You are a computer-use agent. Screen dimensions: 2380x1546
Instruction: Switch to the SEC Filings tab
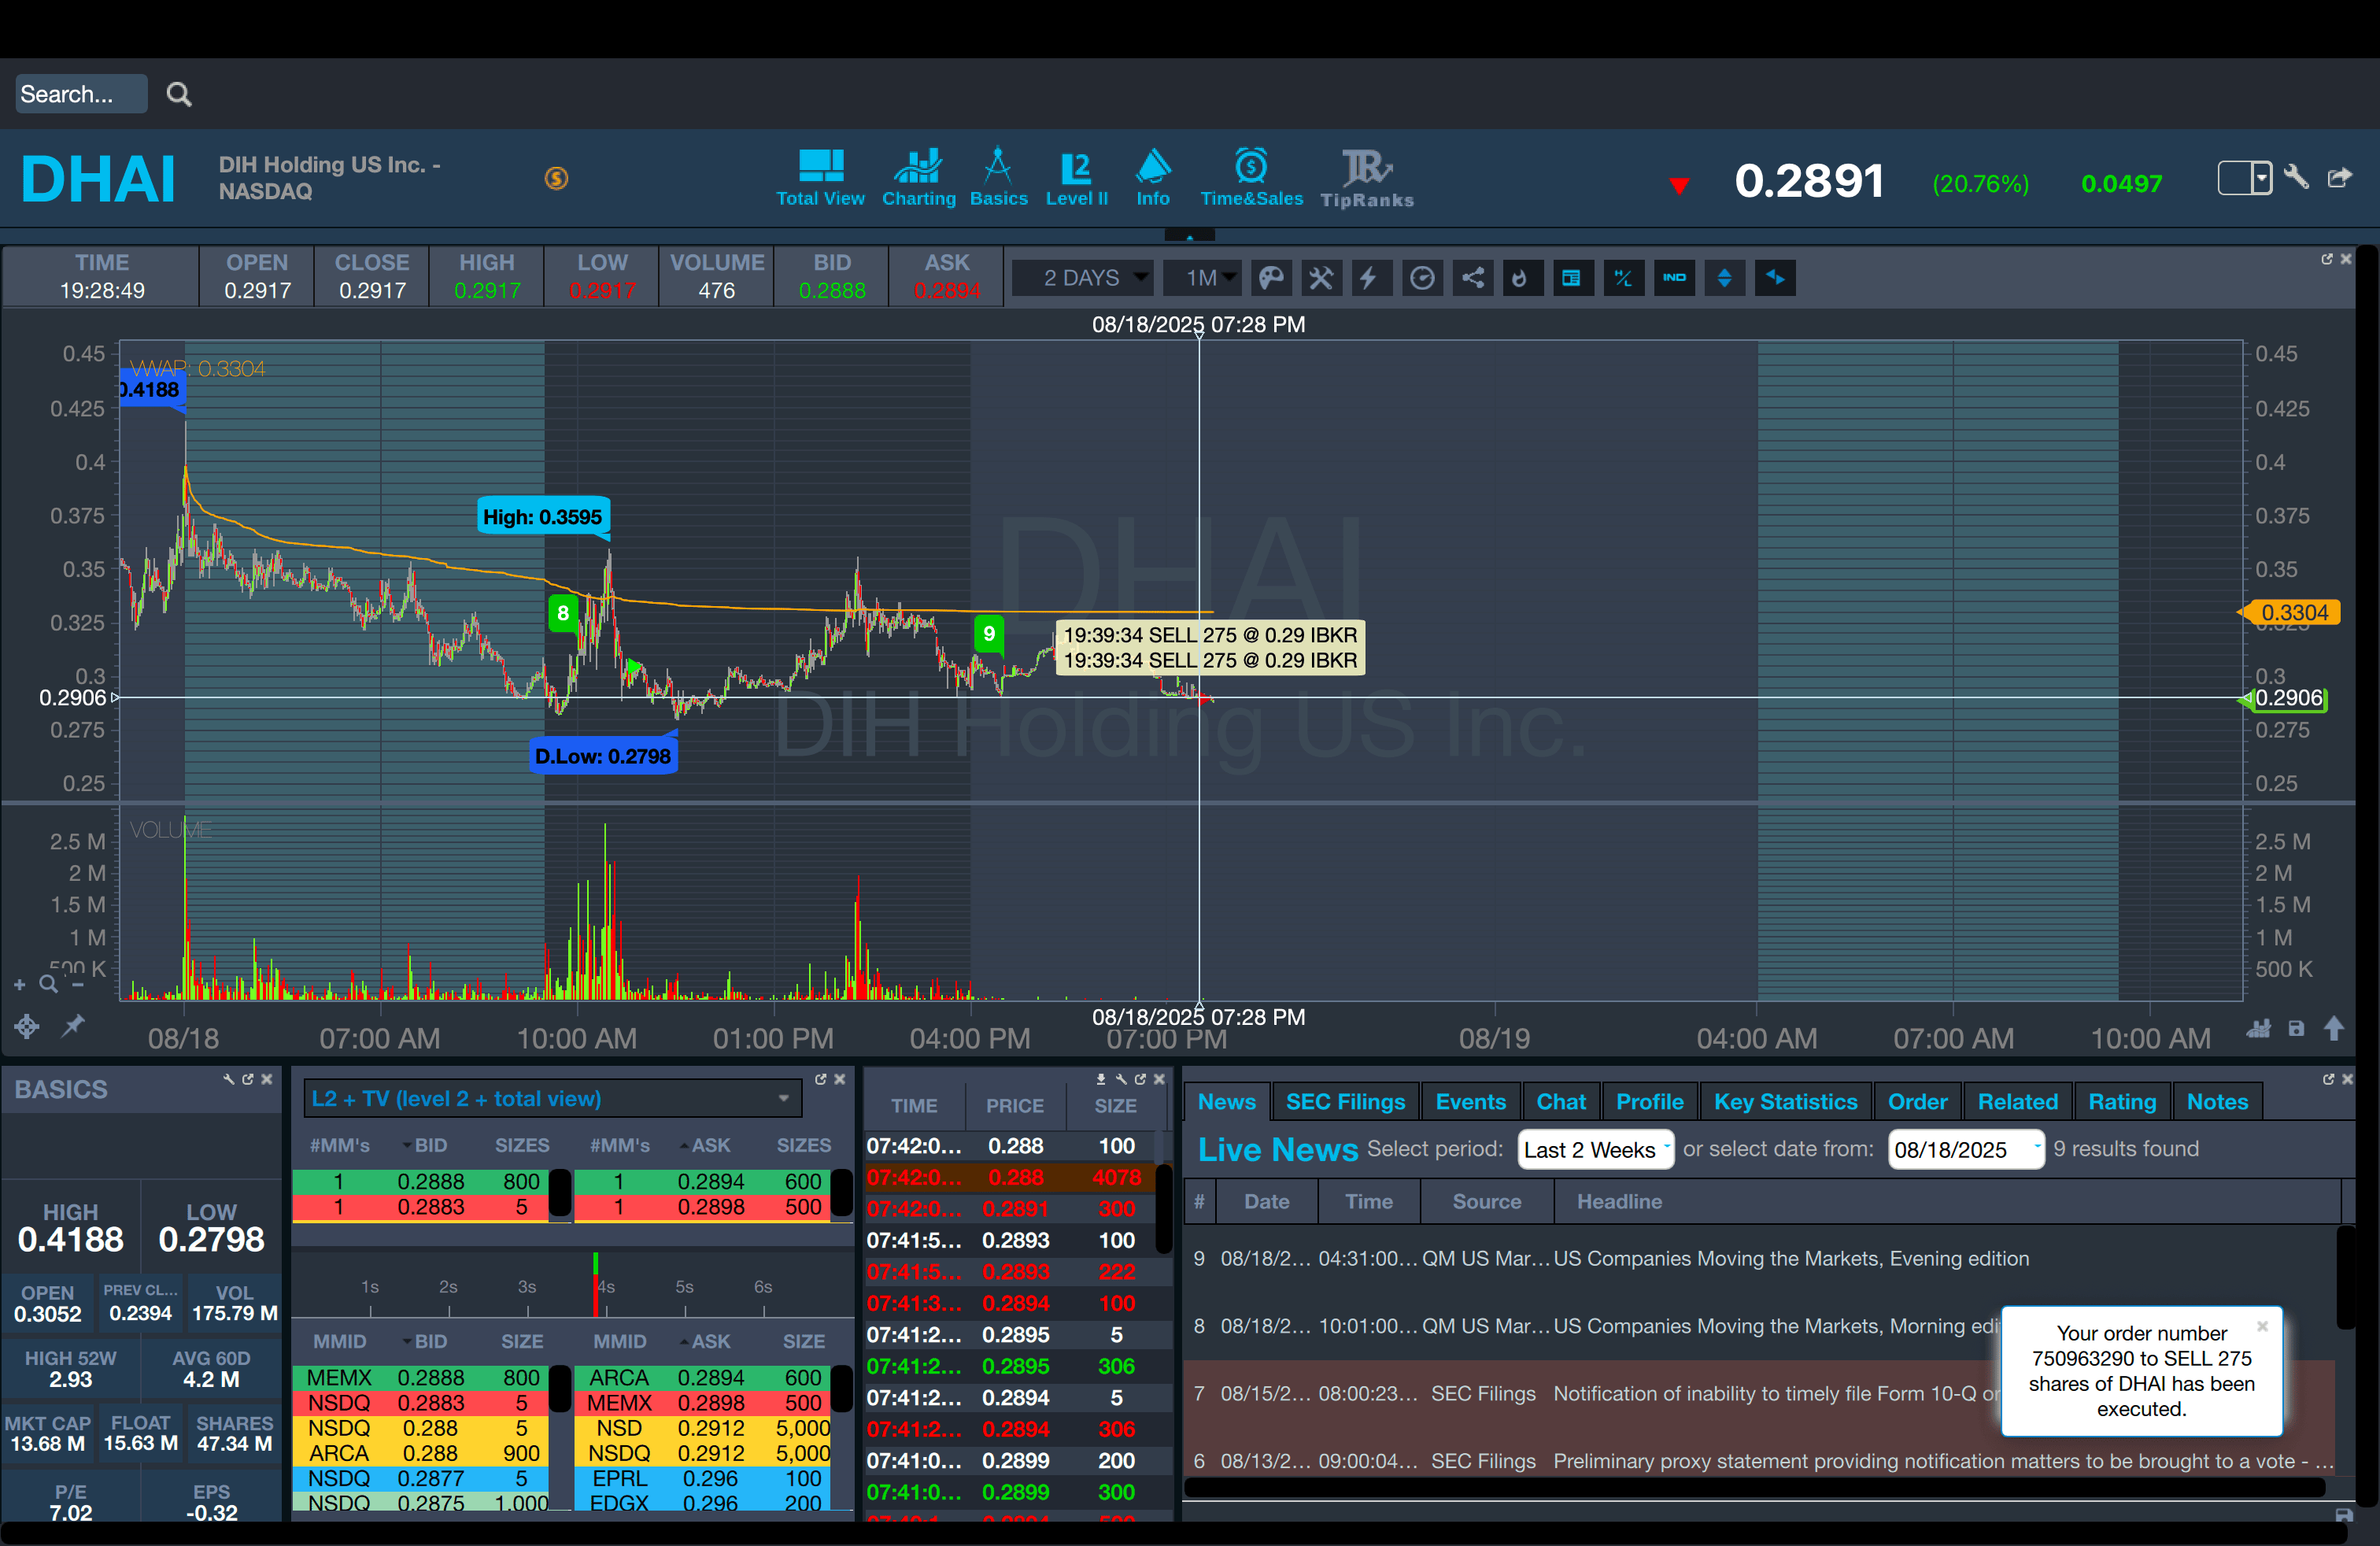click(1344, 1102)
